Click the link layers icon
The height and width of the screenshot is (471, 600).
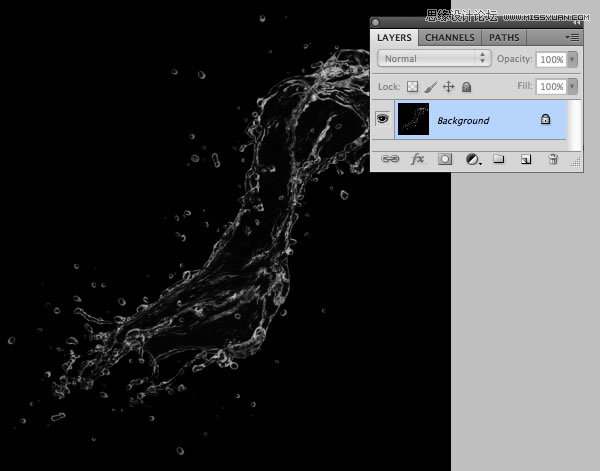391,158
